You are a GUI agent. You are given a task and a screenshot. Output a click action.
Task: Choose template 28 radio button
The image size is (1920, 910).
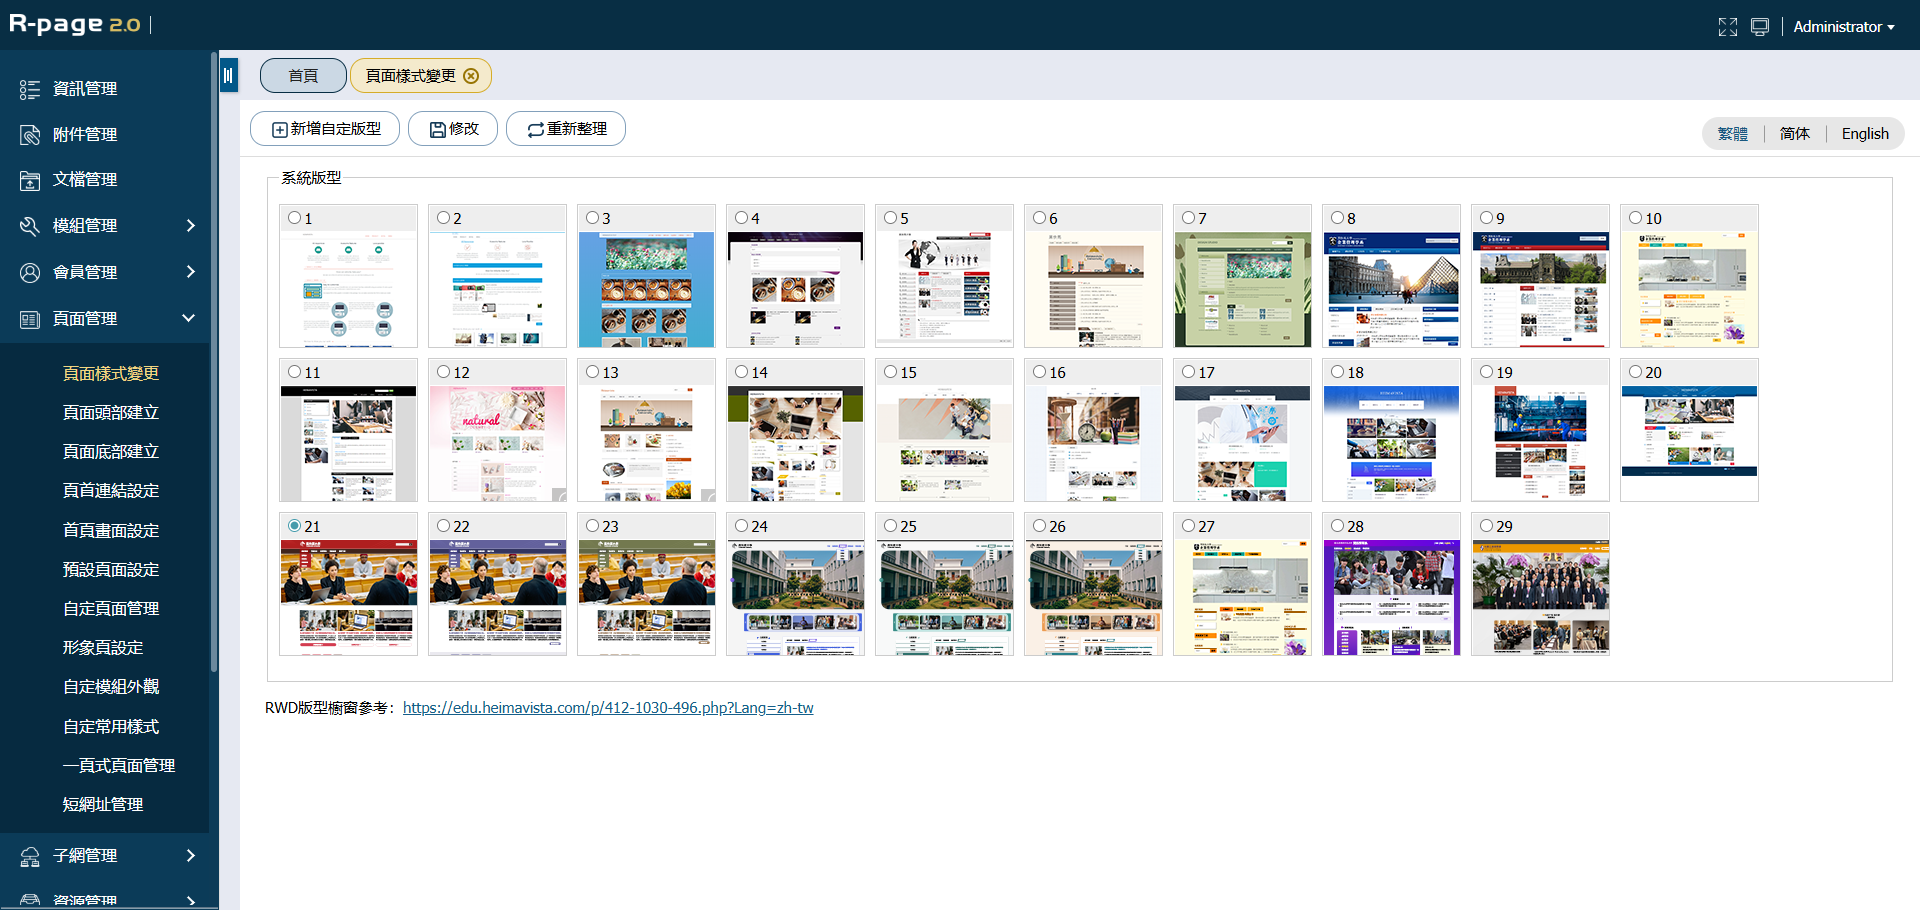pyautogui.click(x=1338, y=526)
